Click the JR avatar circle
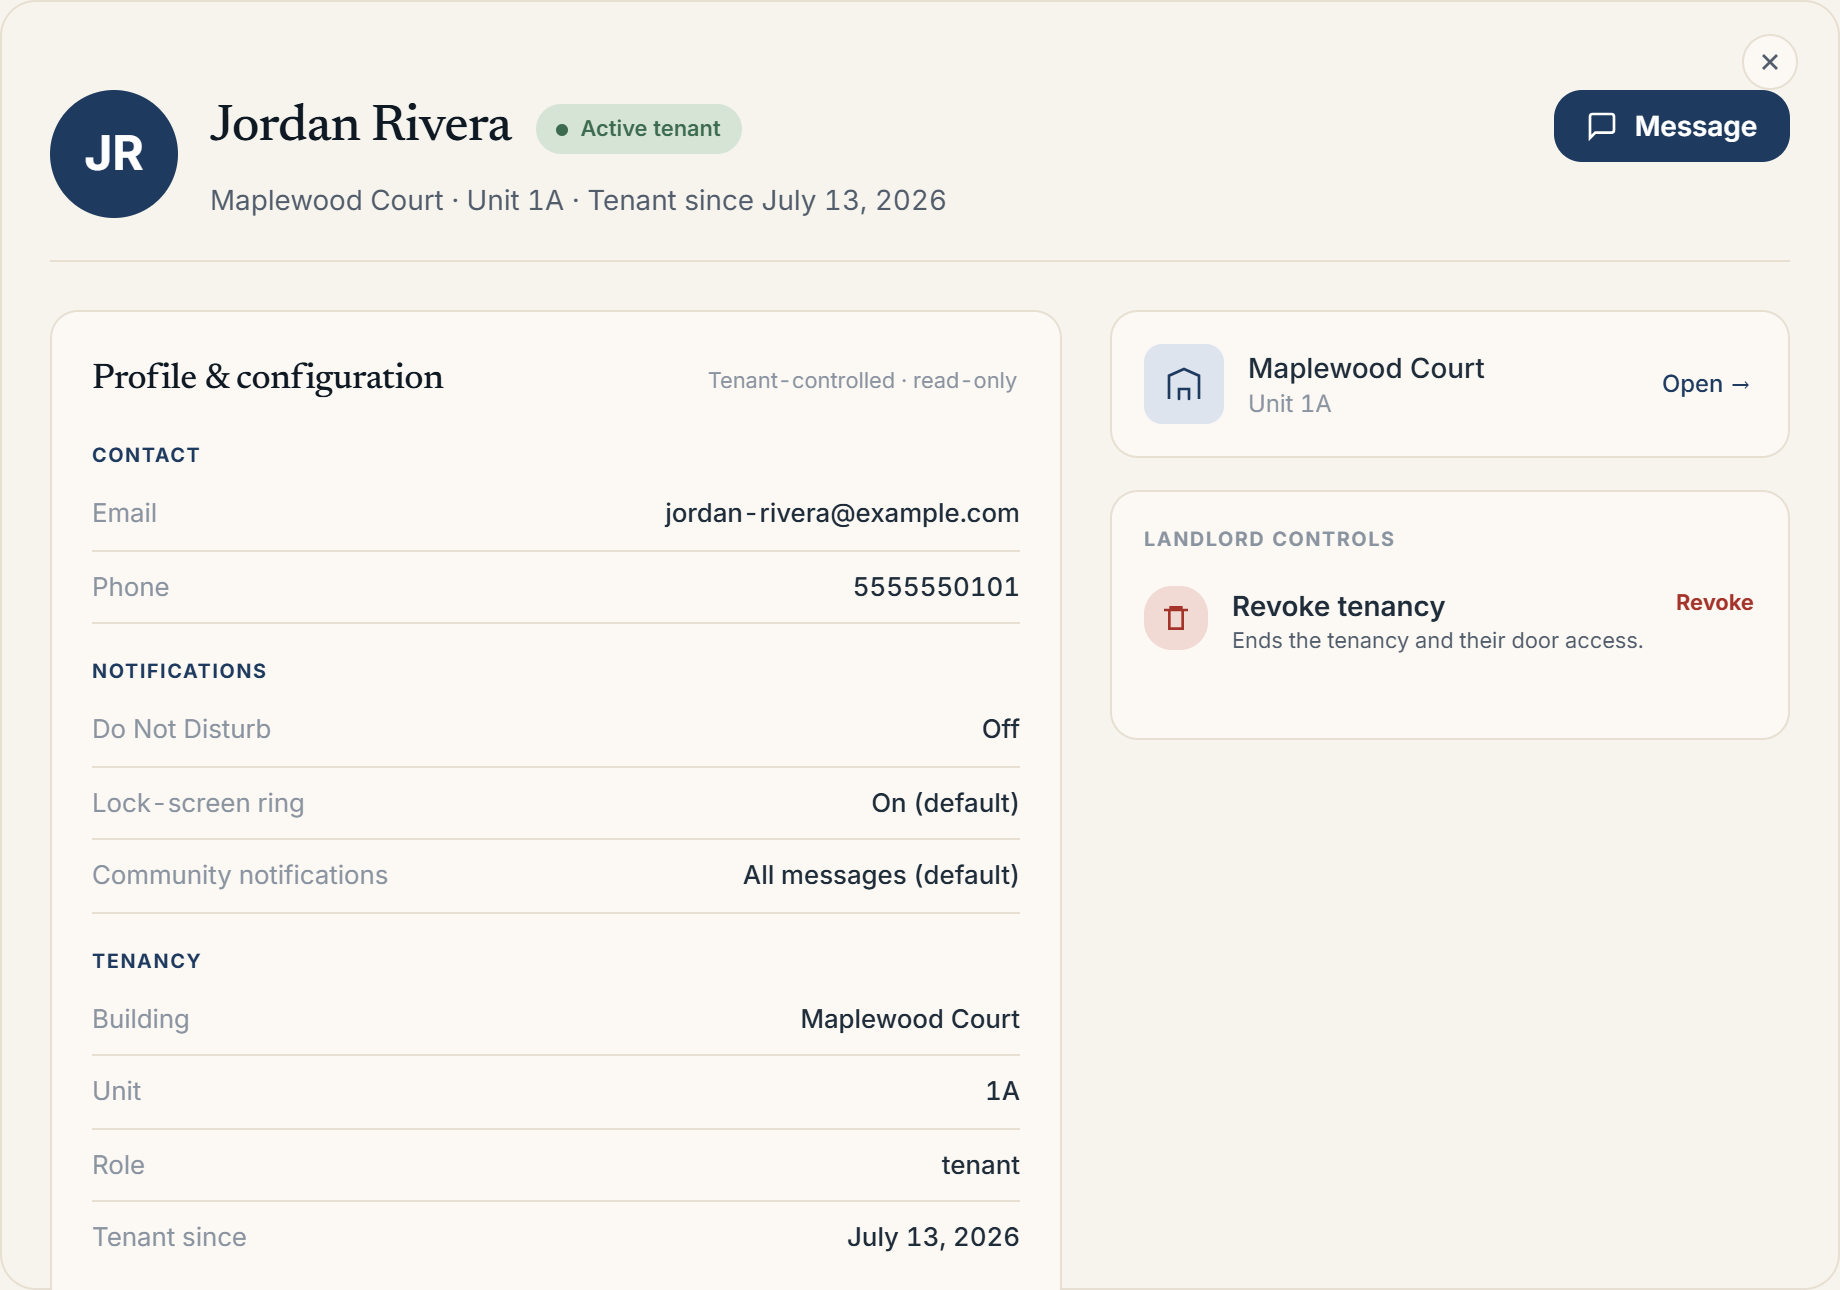This screenshot has width=1840, height=1290. pos(114,154)
